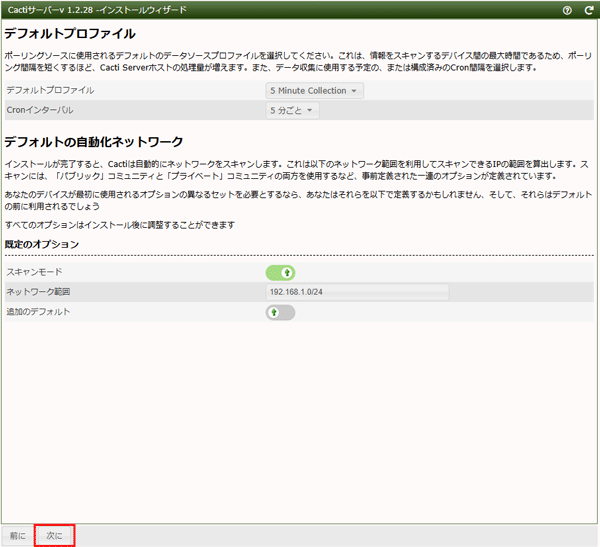Focus the ネットワーク範囲 192.168.1.0/24 field
This screenshot has width=600, height=547.
coord(357,292)
